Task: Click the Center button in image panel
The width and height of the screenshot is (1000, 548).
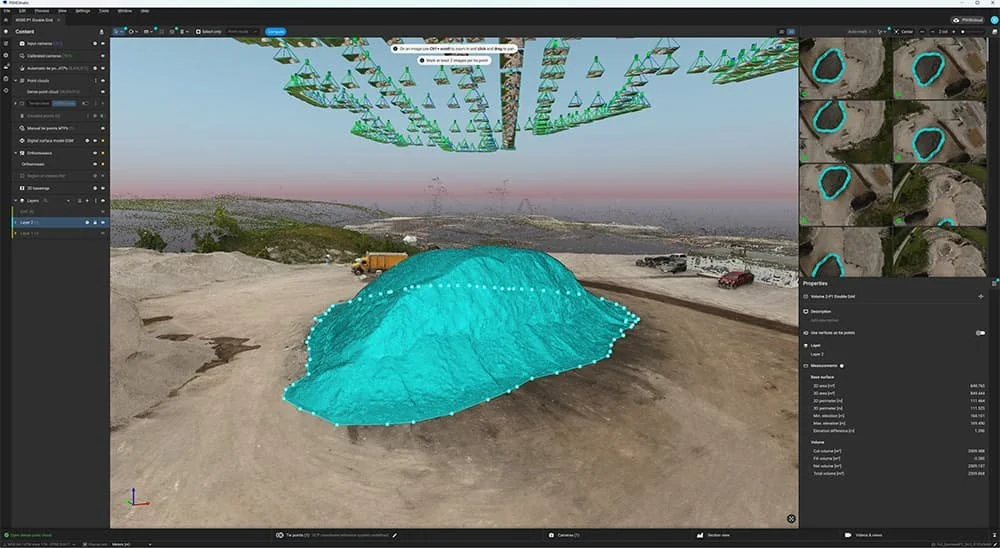Action: [904, 31]
